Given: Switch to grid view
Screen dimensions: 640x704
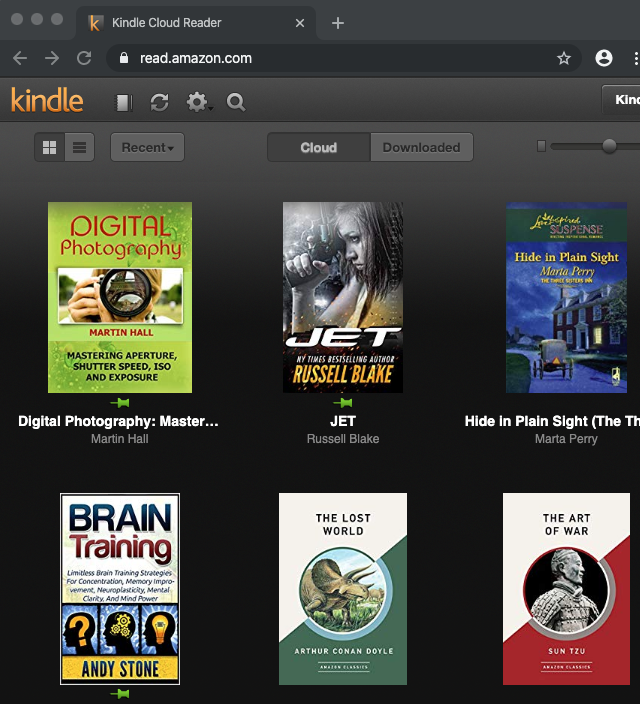Looking at the screenshot, I should pos(50,147).
